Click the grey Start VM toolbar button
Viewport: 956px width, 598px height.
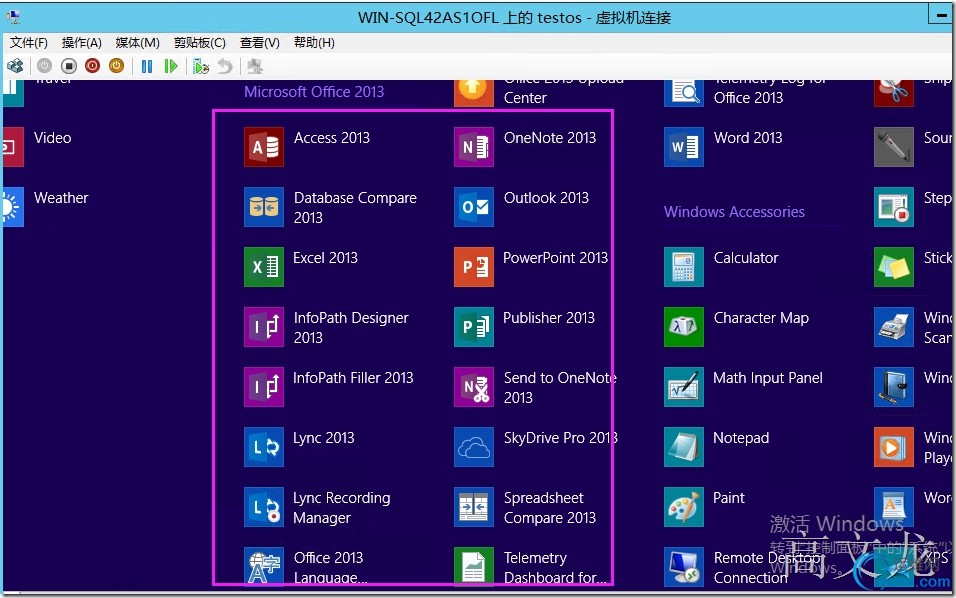(x=45, y=66)
